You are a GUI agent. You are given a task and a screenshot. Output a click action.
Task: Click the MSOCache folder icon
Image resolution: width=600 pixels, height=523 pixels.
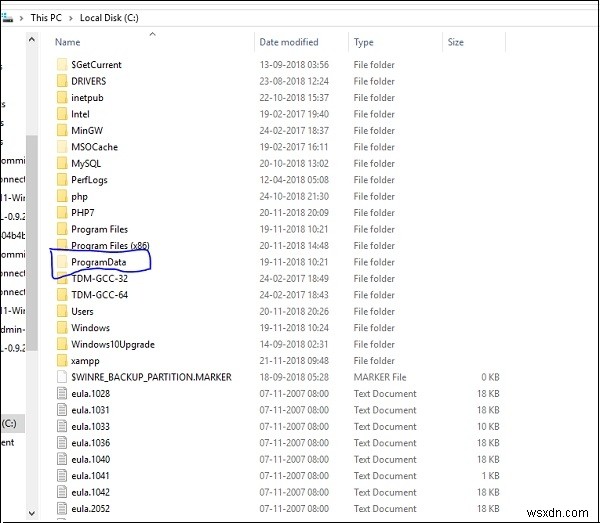62,147
